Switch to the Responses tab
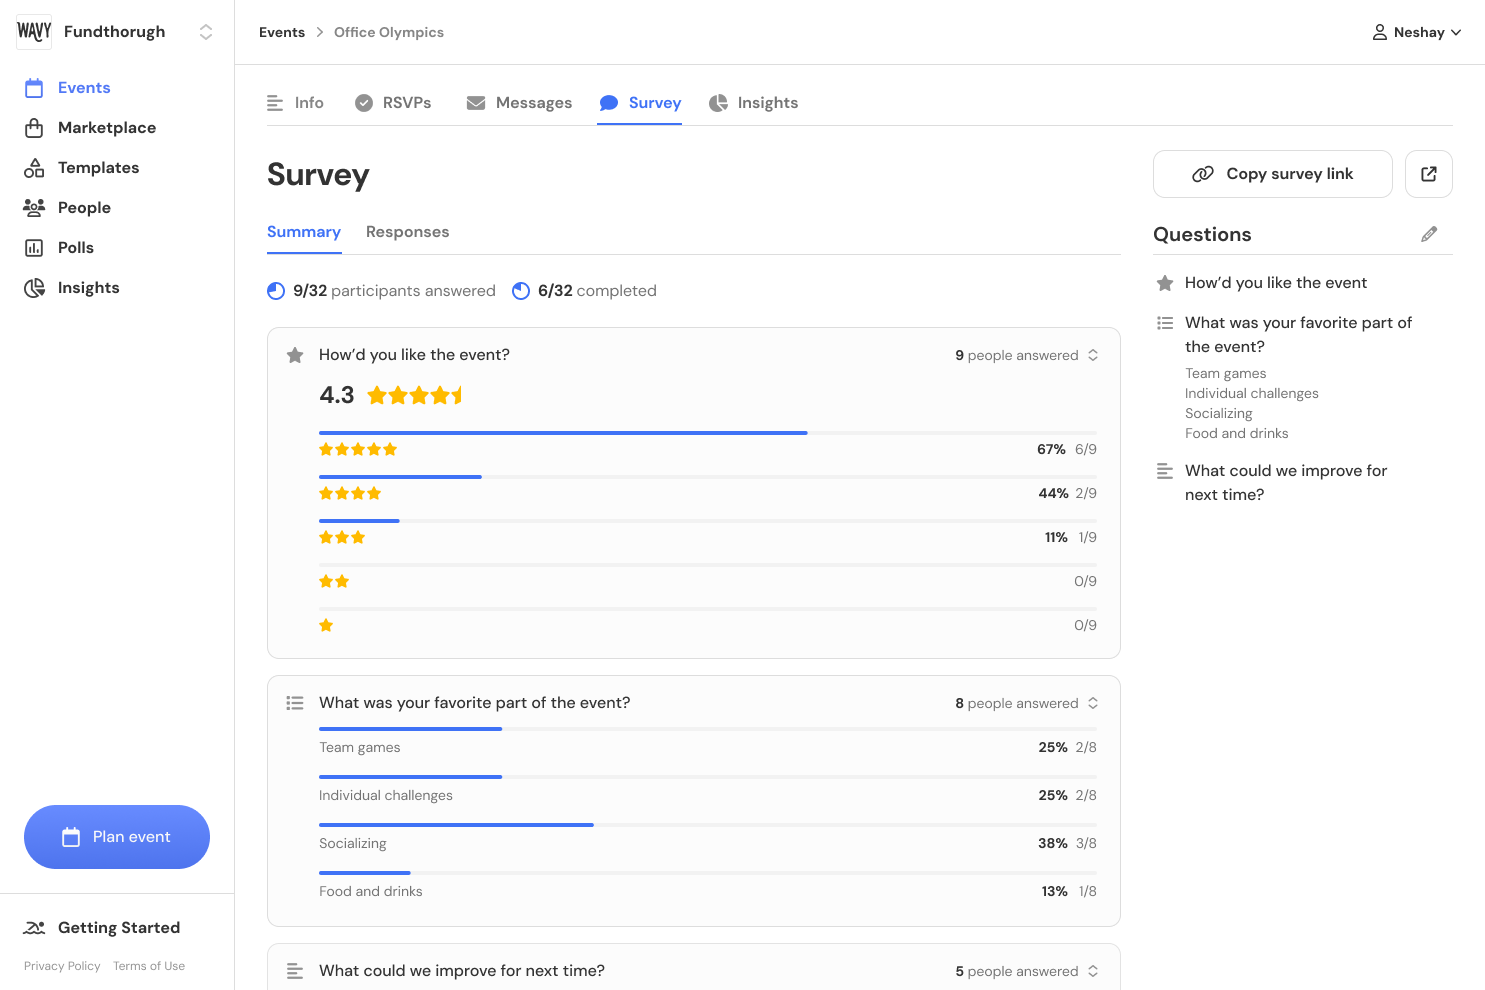 (407, 232)
